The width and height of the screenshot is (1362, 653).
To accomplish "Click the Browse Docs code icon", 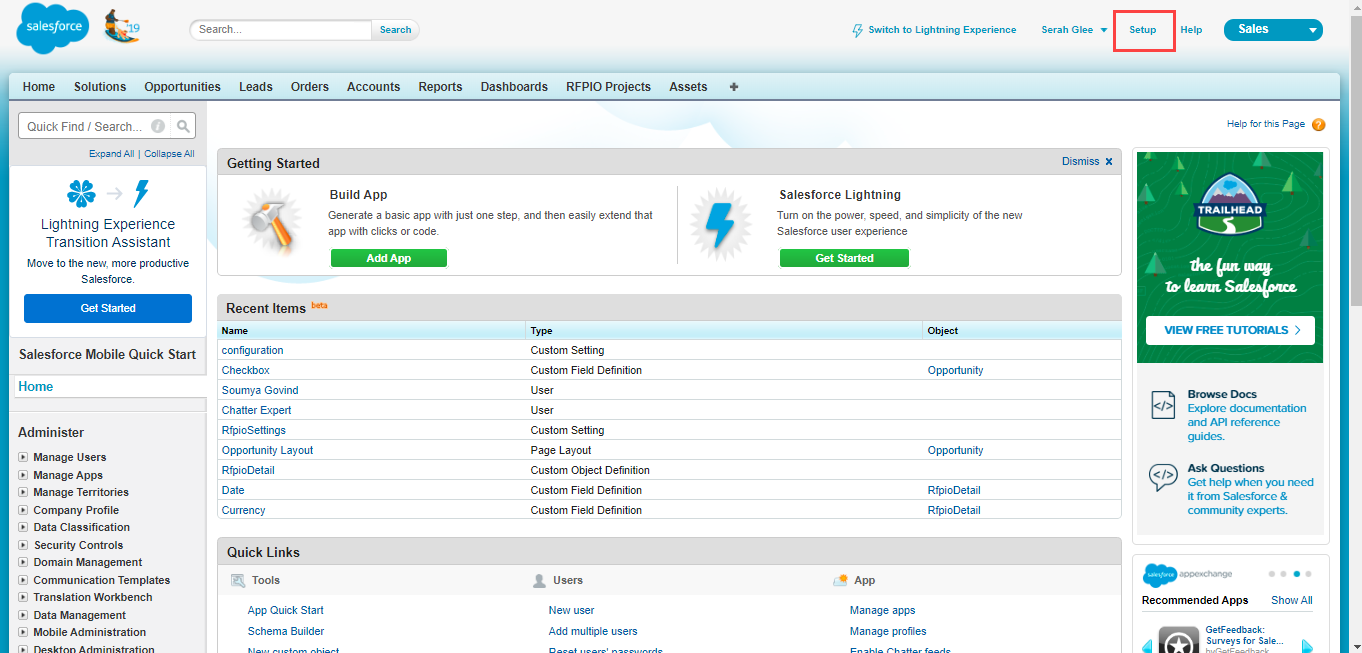I will [x=1163, y=405].
